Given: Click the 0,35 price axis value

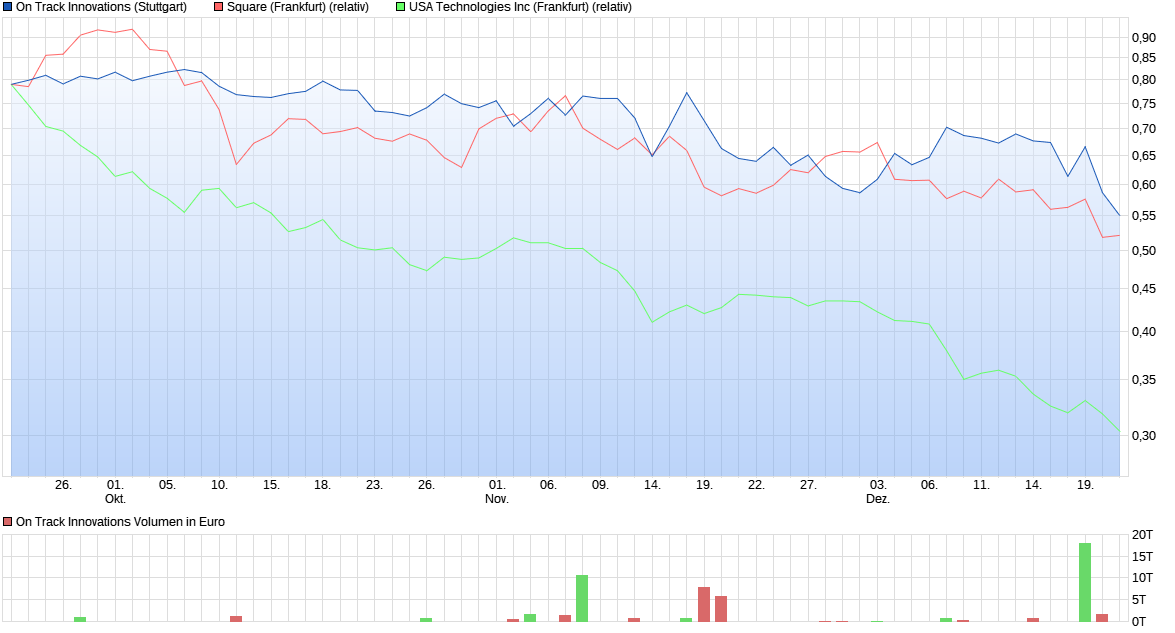Looking at the screenshot, I should pos(1144,380).
